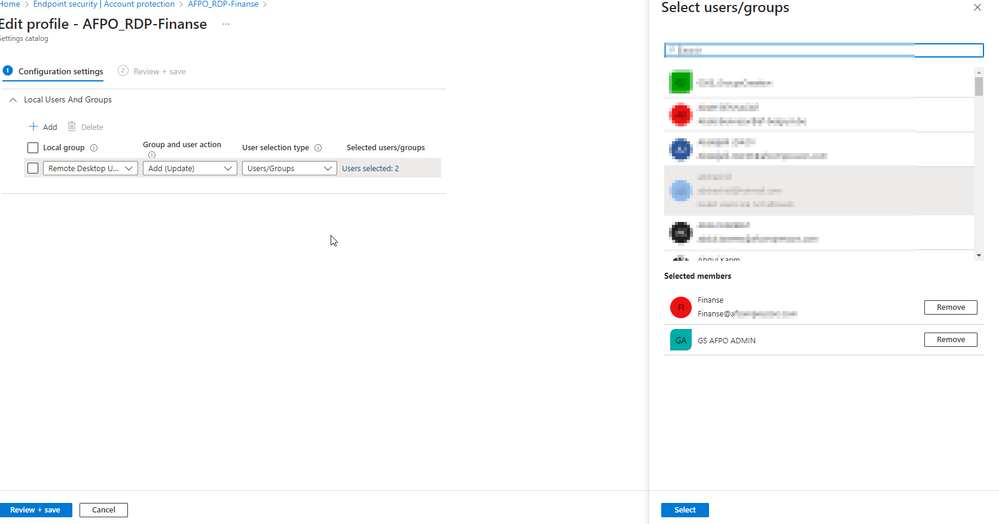Screen dimensions: 999x524
Task: Click the Finanse member name
Action: tap(710, 300)
